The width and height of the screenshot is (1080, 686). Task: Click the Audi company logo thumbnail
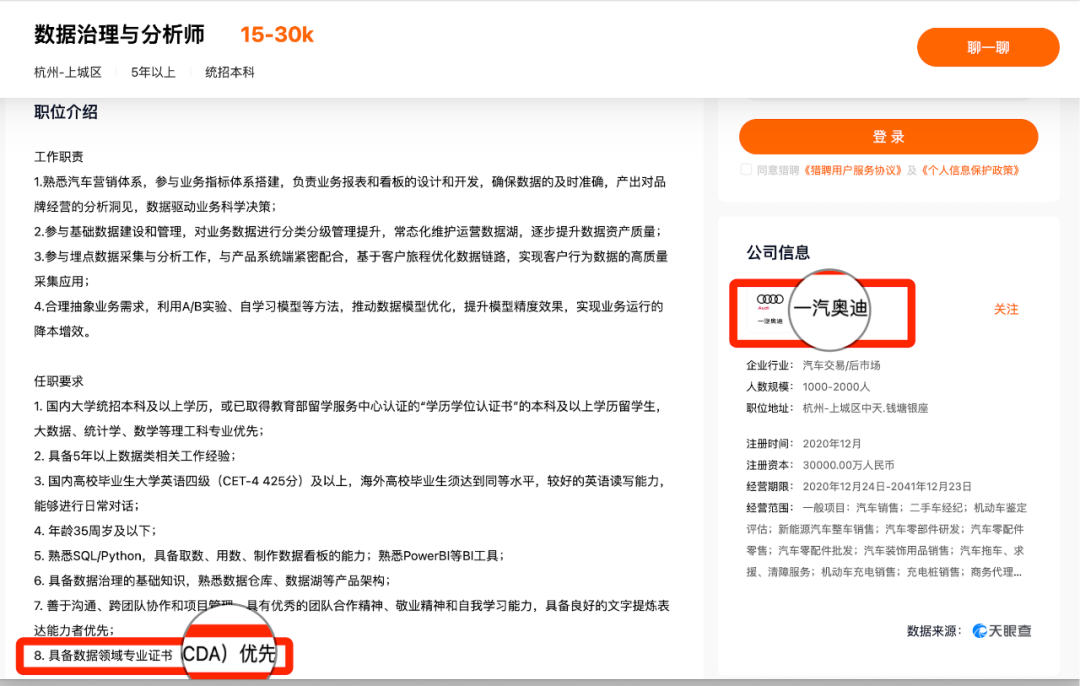point(770,309)
